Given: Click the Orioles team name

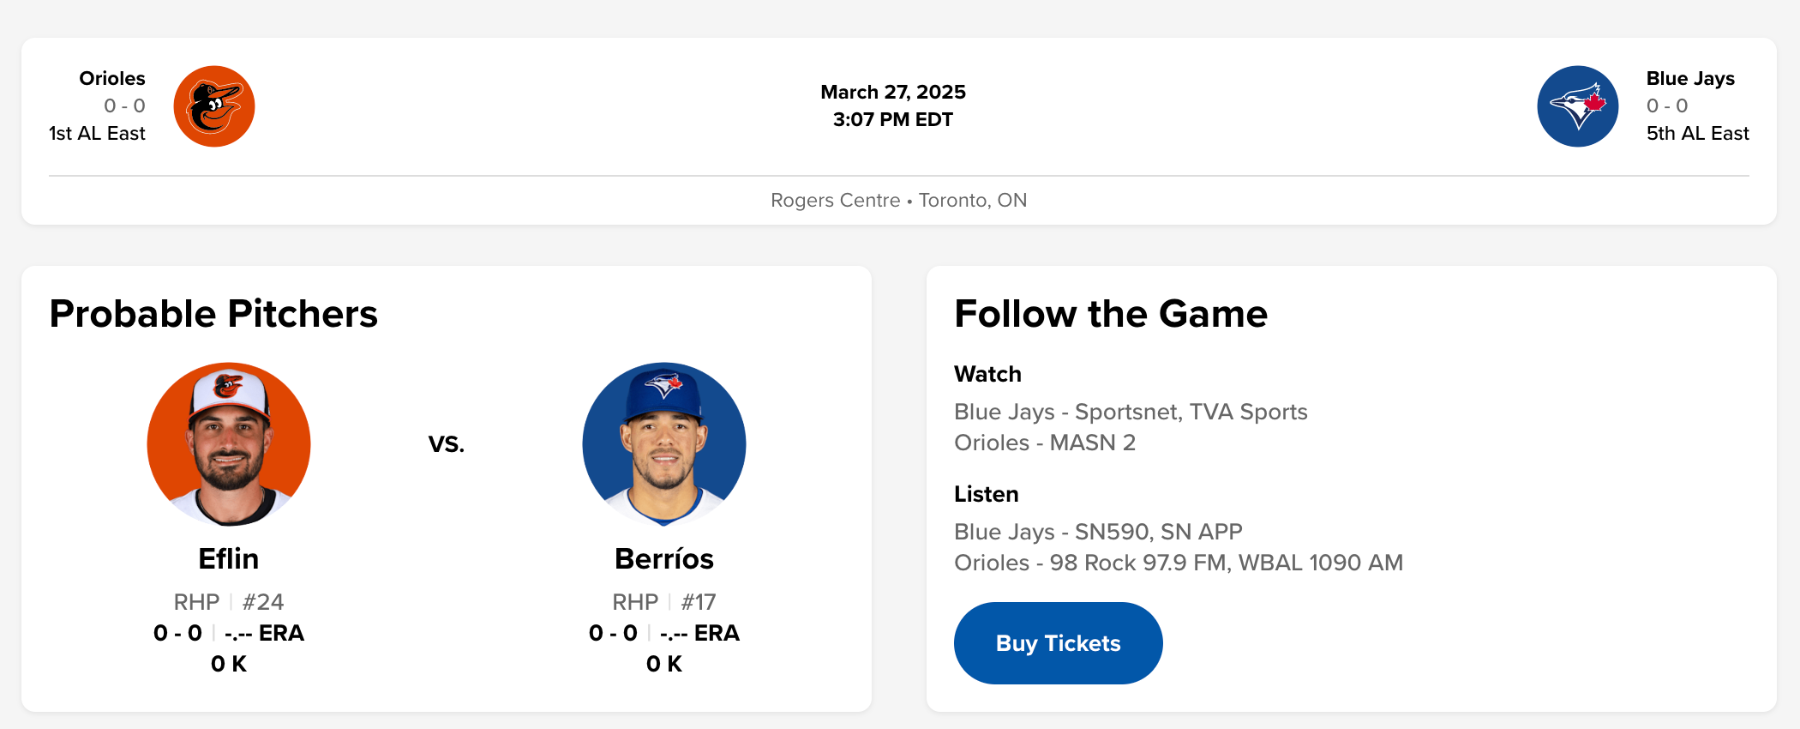Looking at the screenshot, I should coord(112,78).
